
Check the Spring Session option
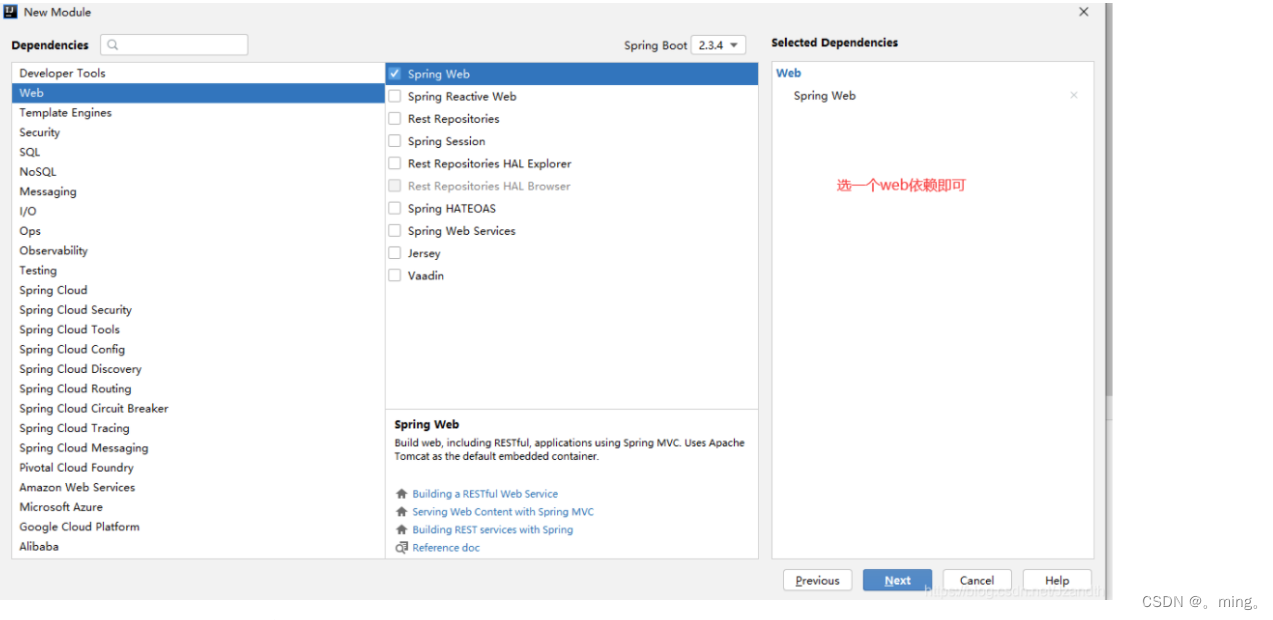395,141
